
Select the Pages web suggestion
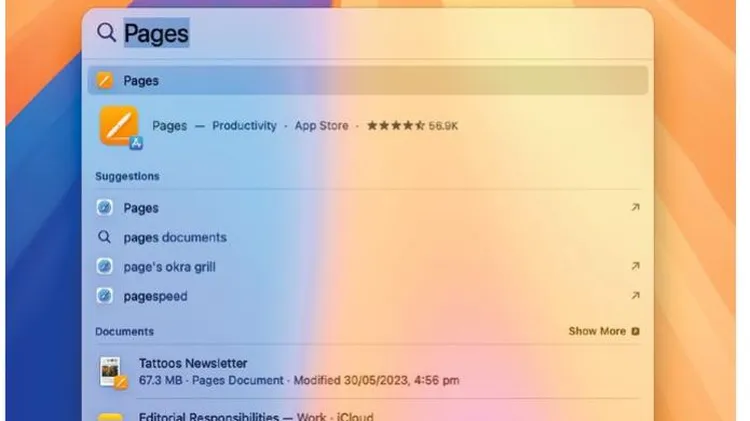tap(368, 208)
